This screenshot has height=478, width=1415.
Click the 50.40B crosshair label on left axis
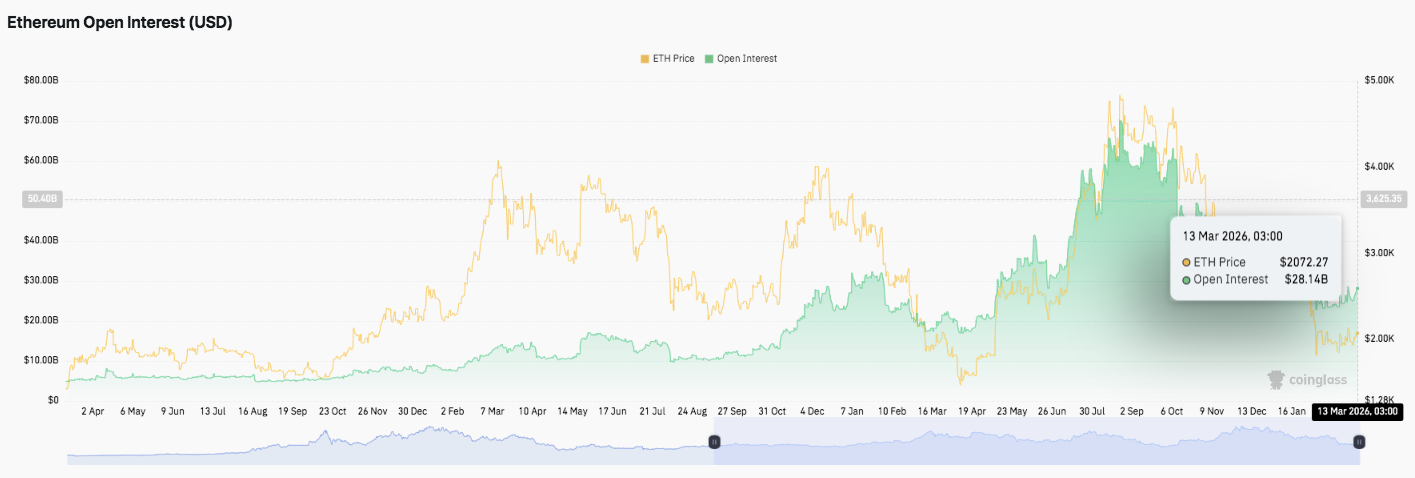[42, 199]
